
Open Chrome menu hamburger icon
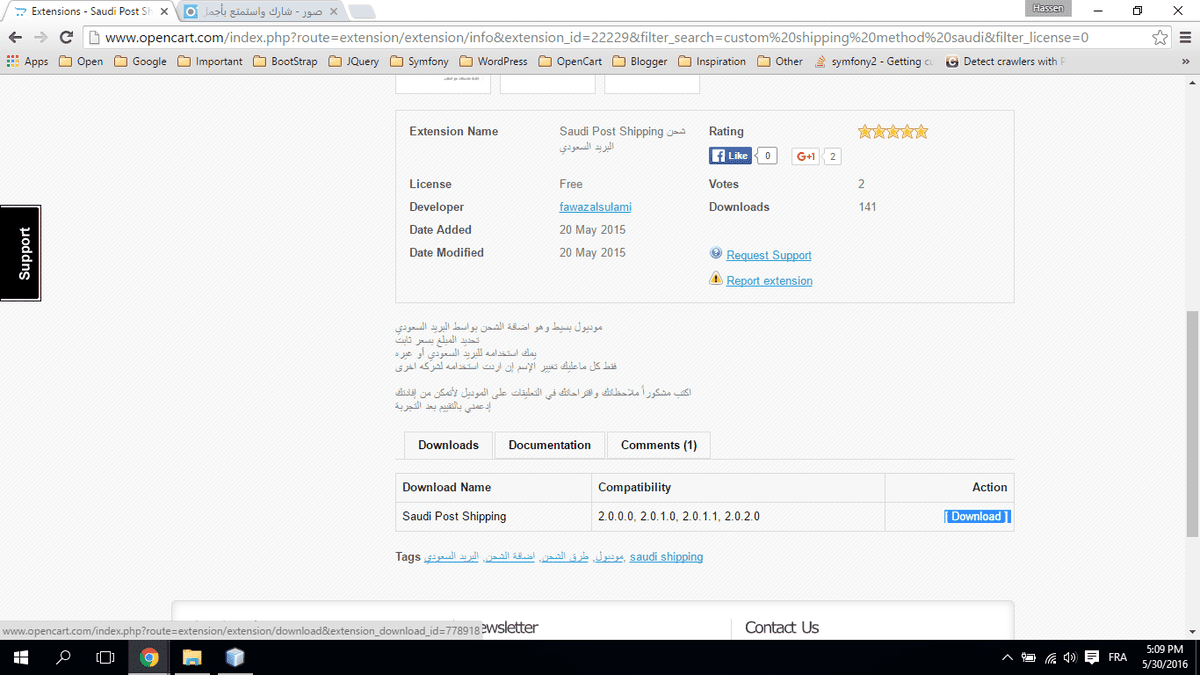(1185, 37)
